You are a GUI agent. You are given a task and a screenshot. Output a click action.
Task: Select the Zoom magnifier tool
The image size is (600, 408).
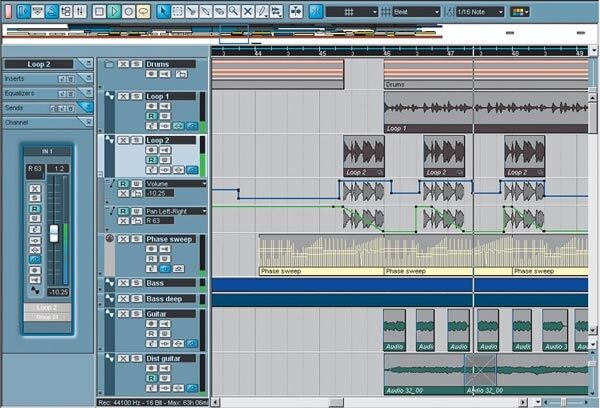[233, 11]
